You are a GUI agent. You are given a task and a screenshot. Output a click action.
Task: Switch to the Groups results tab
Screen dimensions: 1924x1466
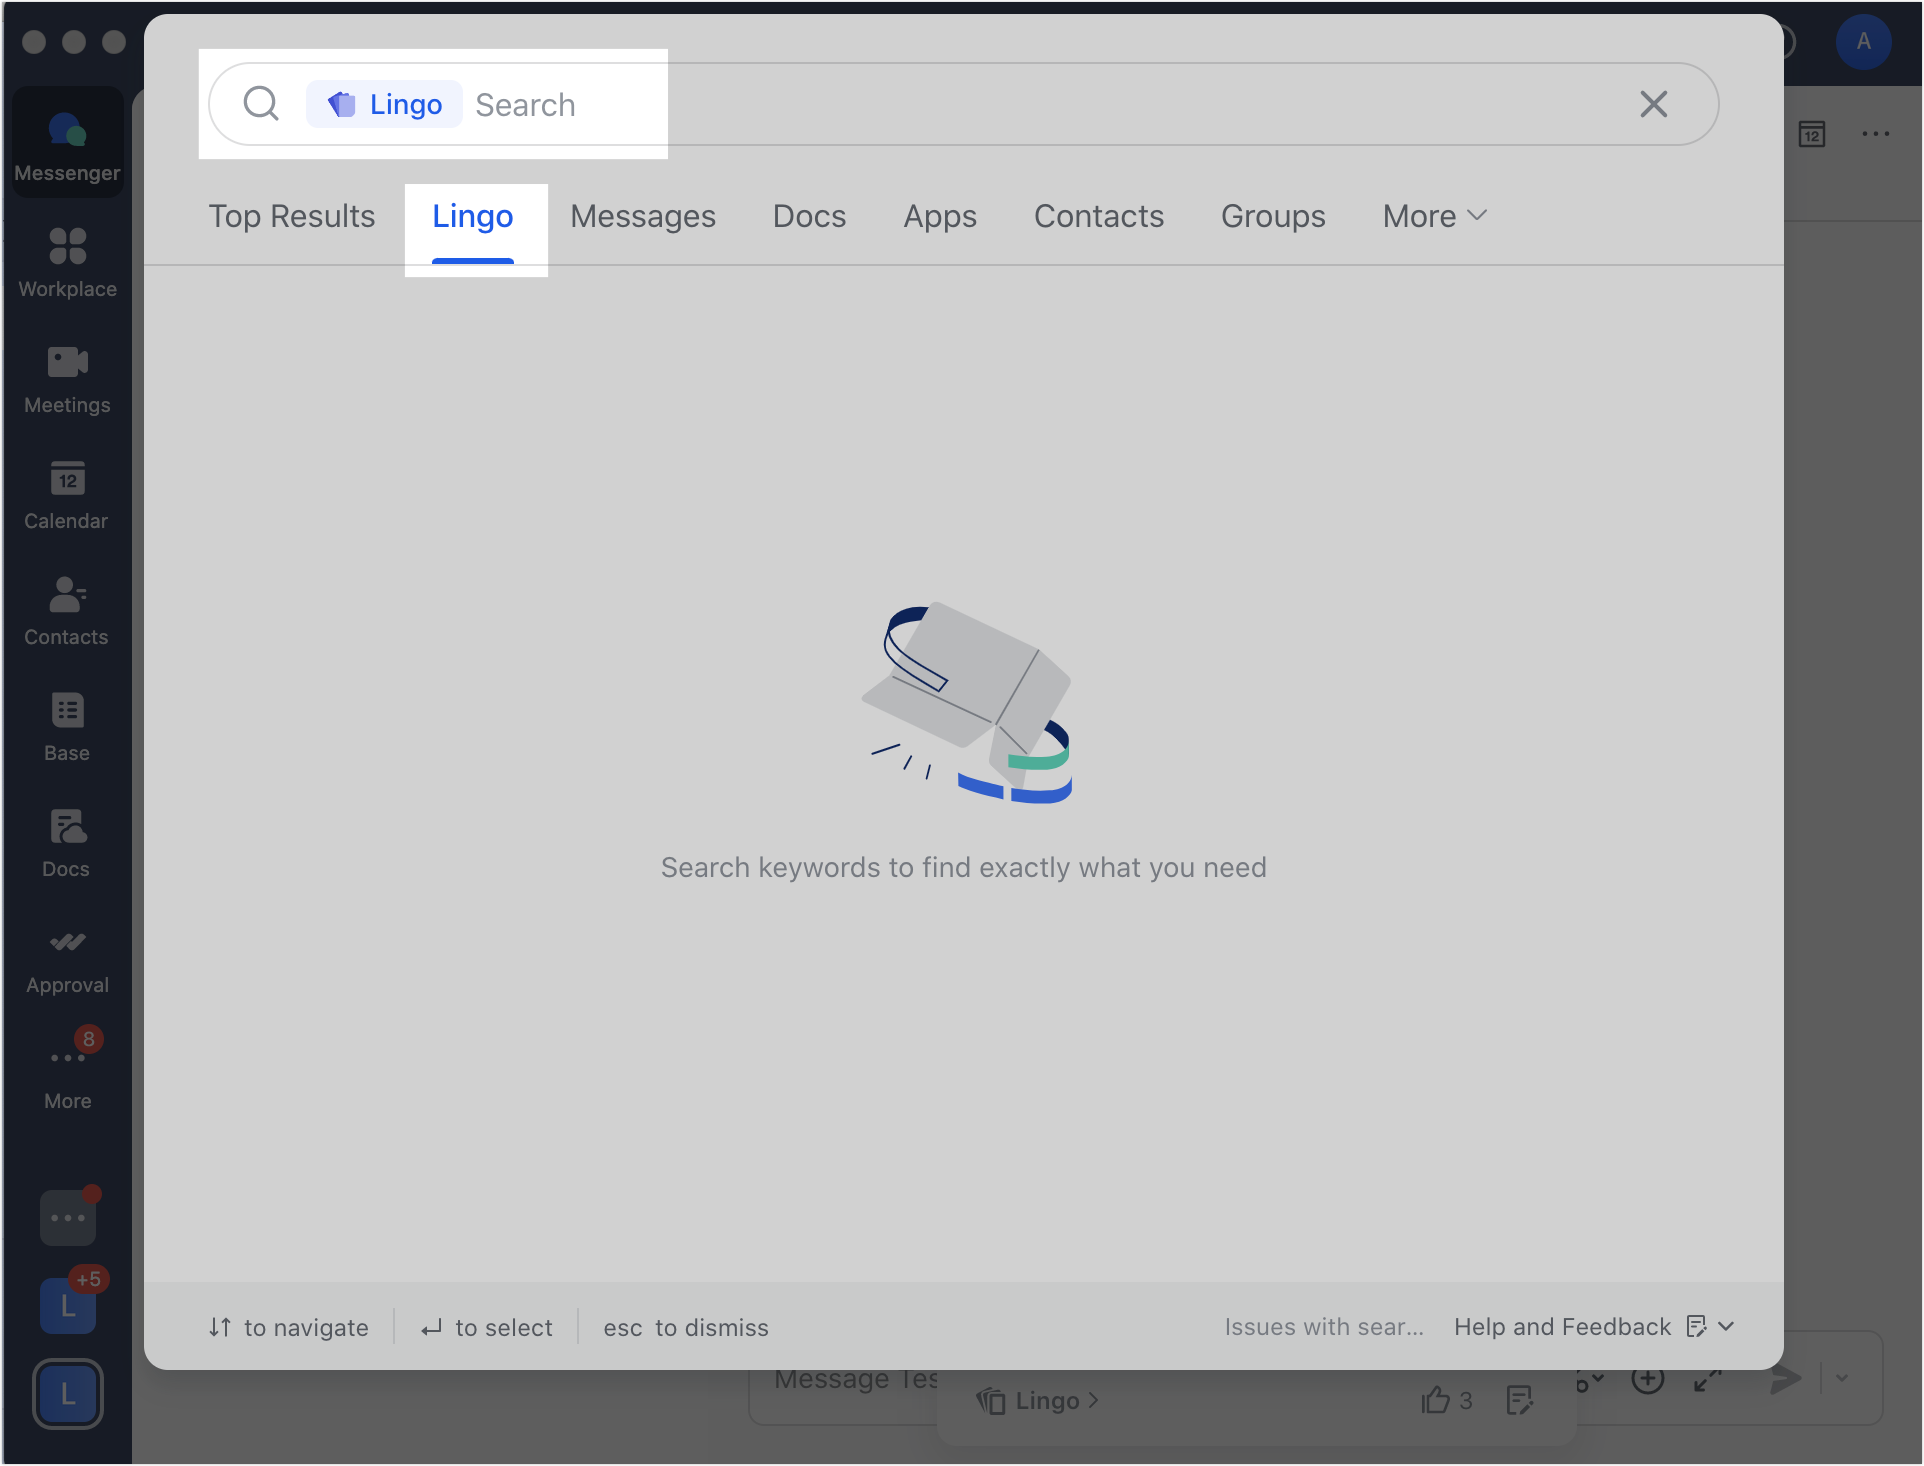[x=1273, y=216]
